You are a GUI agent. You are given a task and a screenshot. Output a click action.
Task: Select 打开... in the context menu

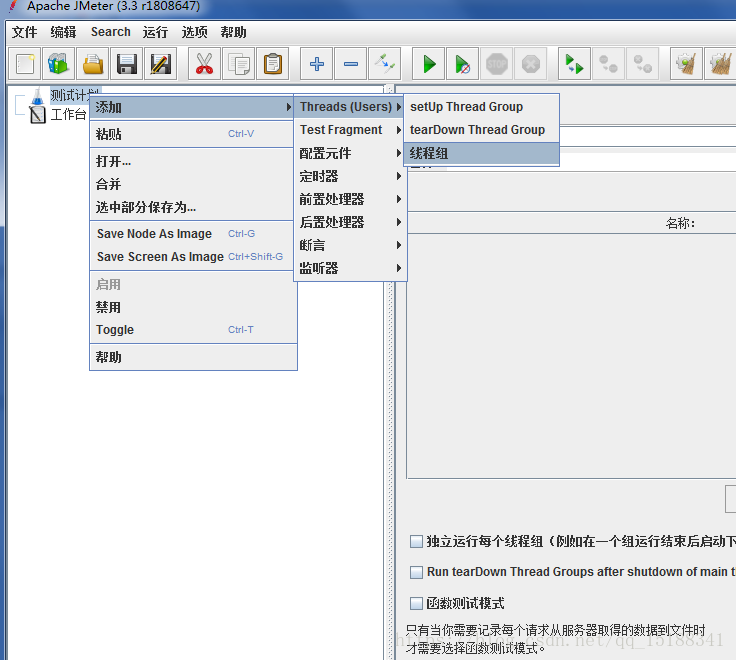coord(193,161)
